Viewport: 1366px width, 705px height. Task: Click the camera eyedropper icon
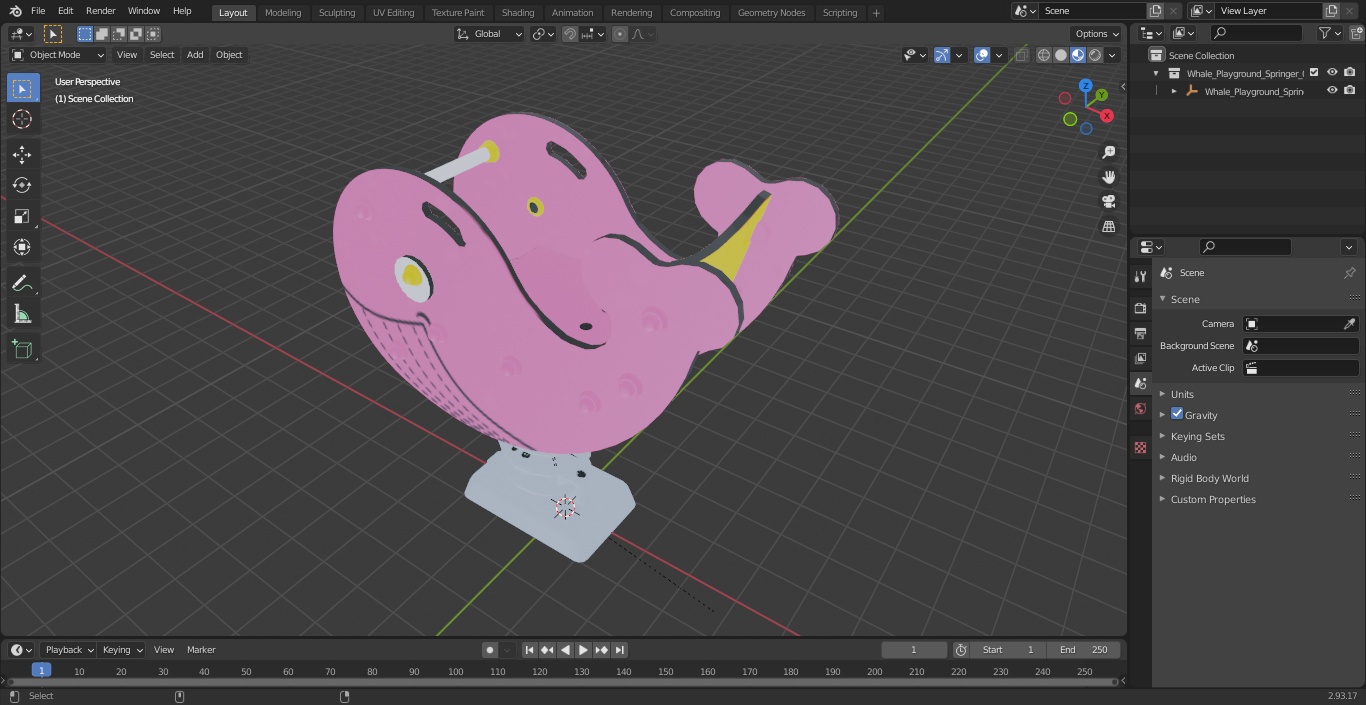[x=1349, y=324]
